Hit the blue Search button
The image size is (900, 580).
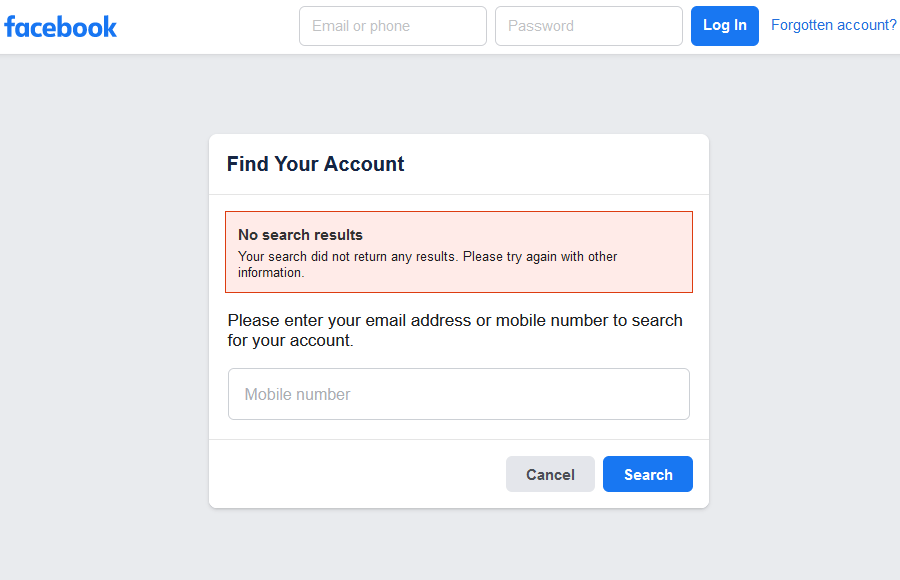click(x=647, y=474)
